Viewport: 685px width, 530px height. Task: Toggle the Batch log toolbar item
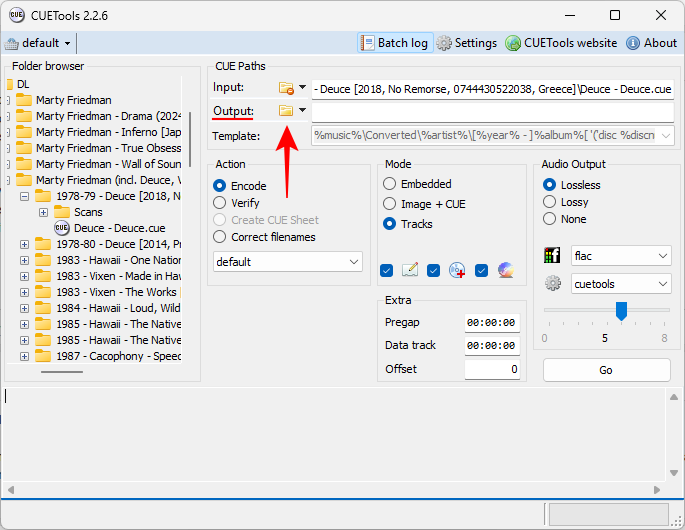(394, 43)
